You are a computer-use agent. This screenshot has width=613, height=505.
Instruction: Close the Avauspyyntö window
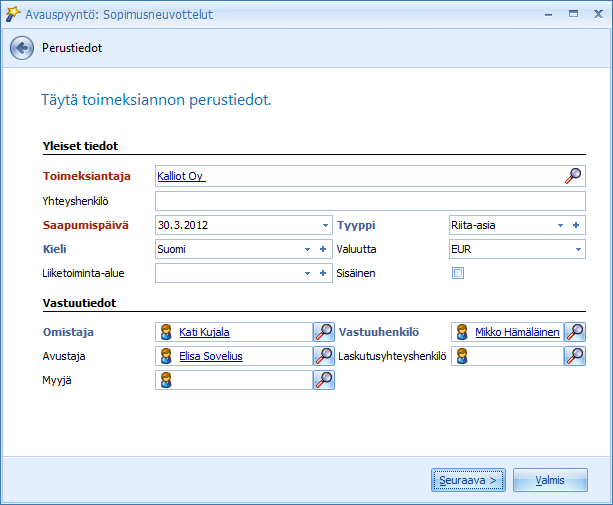point(598,14)
